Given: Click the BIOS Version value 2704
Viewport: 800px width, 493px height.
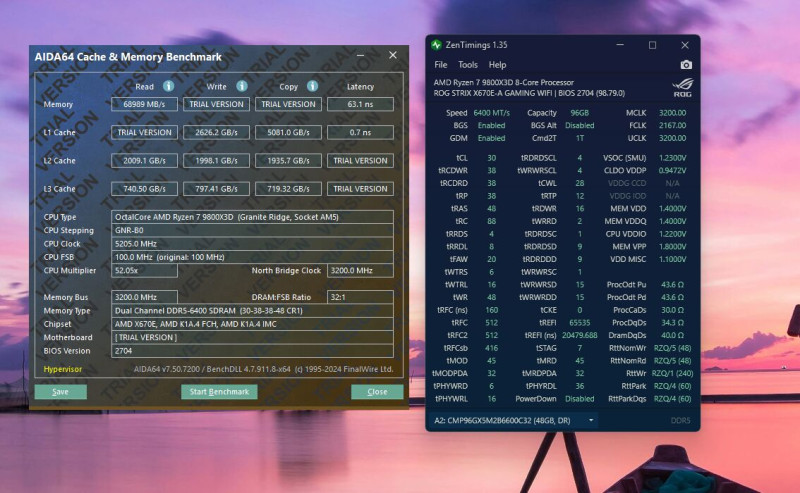Looking at the screenshot, I should 252,351.
